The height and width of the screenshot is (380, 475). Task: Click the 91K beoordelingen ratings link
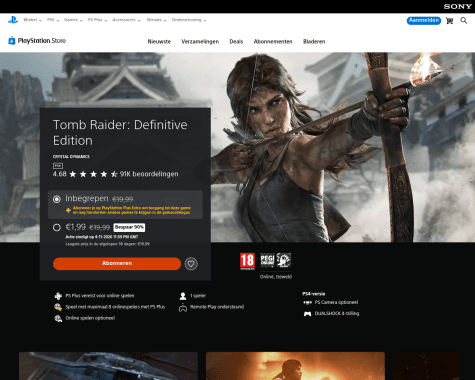149,174
